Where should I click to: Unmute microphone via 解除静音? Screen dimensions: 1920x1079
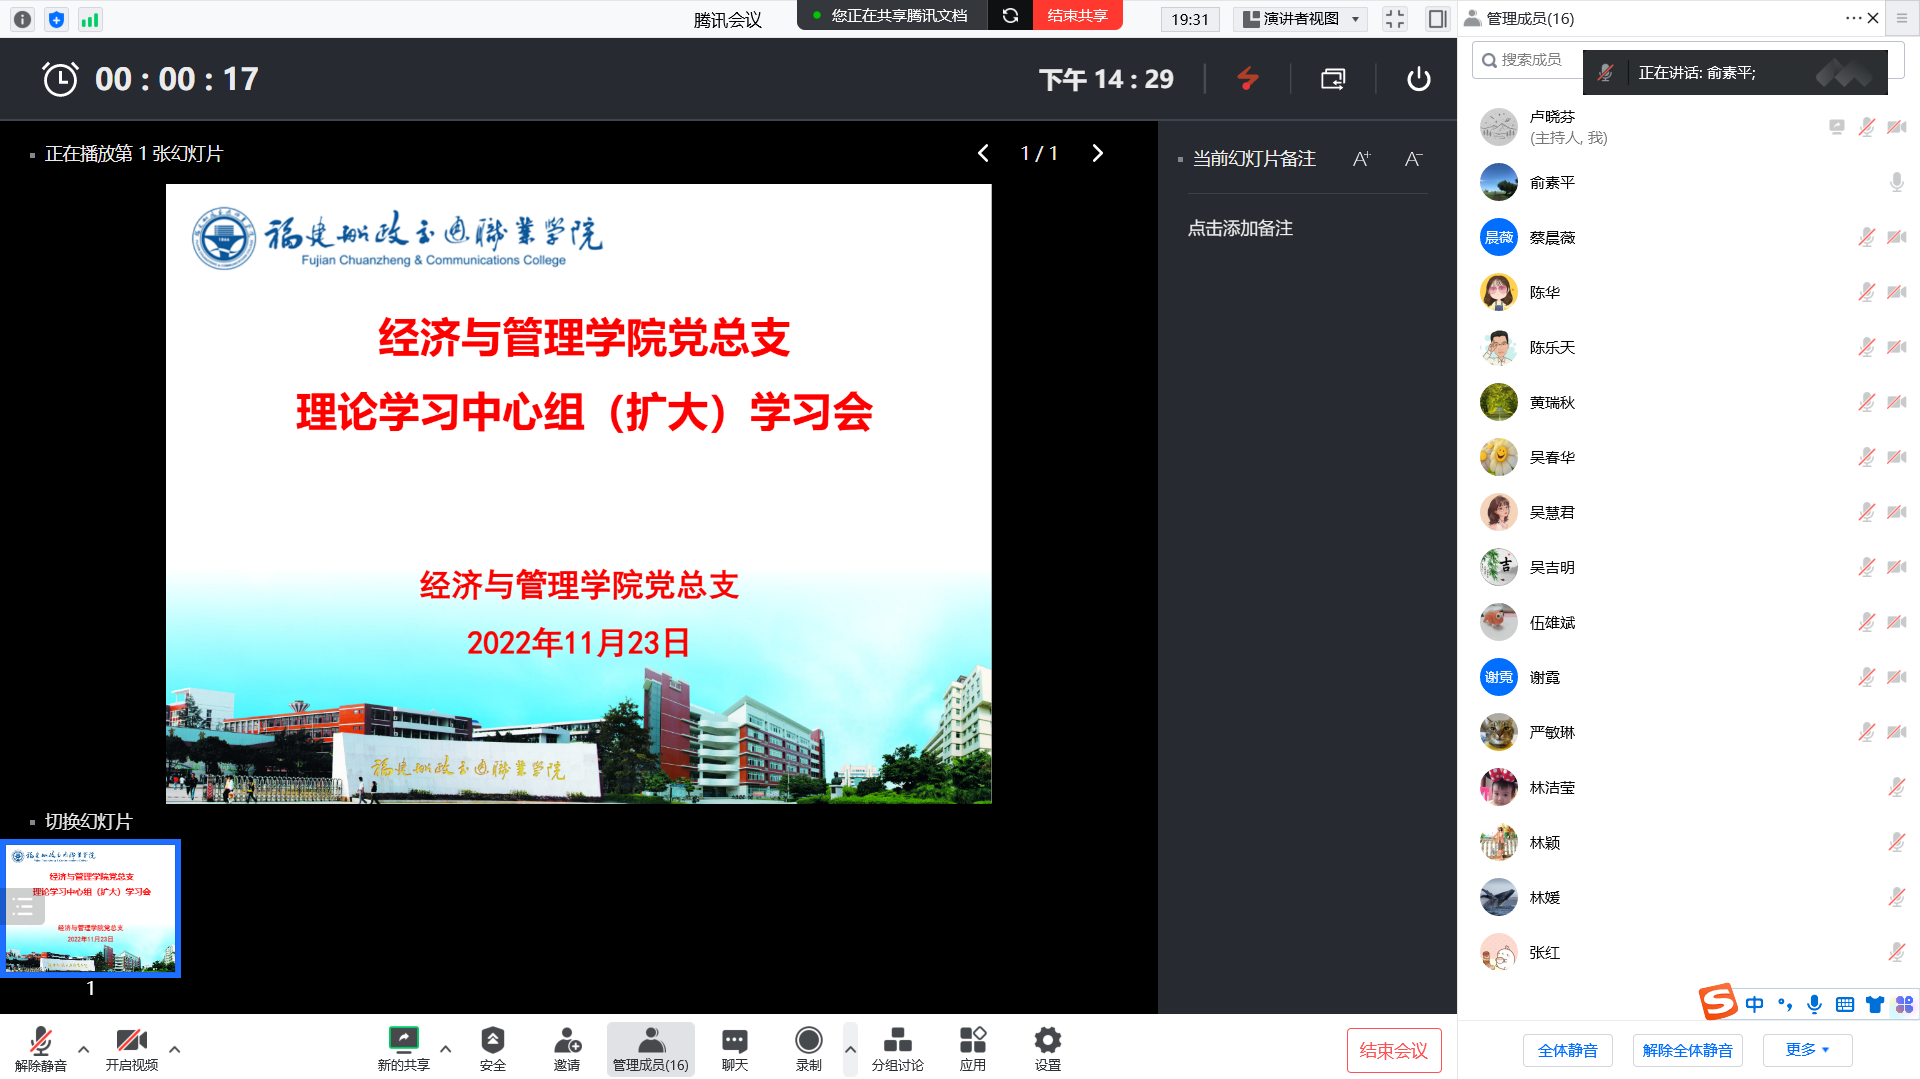coord(40,1047)
